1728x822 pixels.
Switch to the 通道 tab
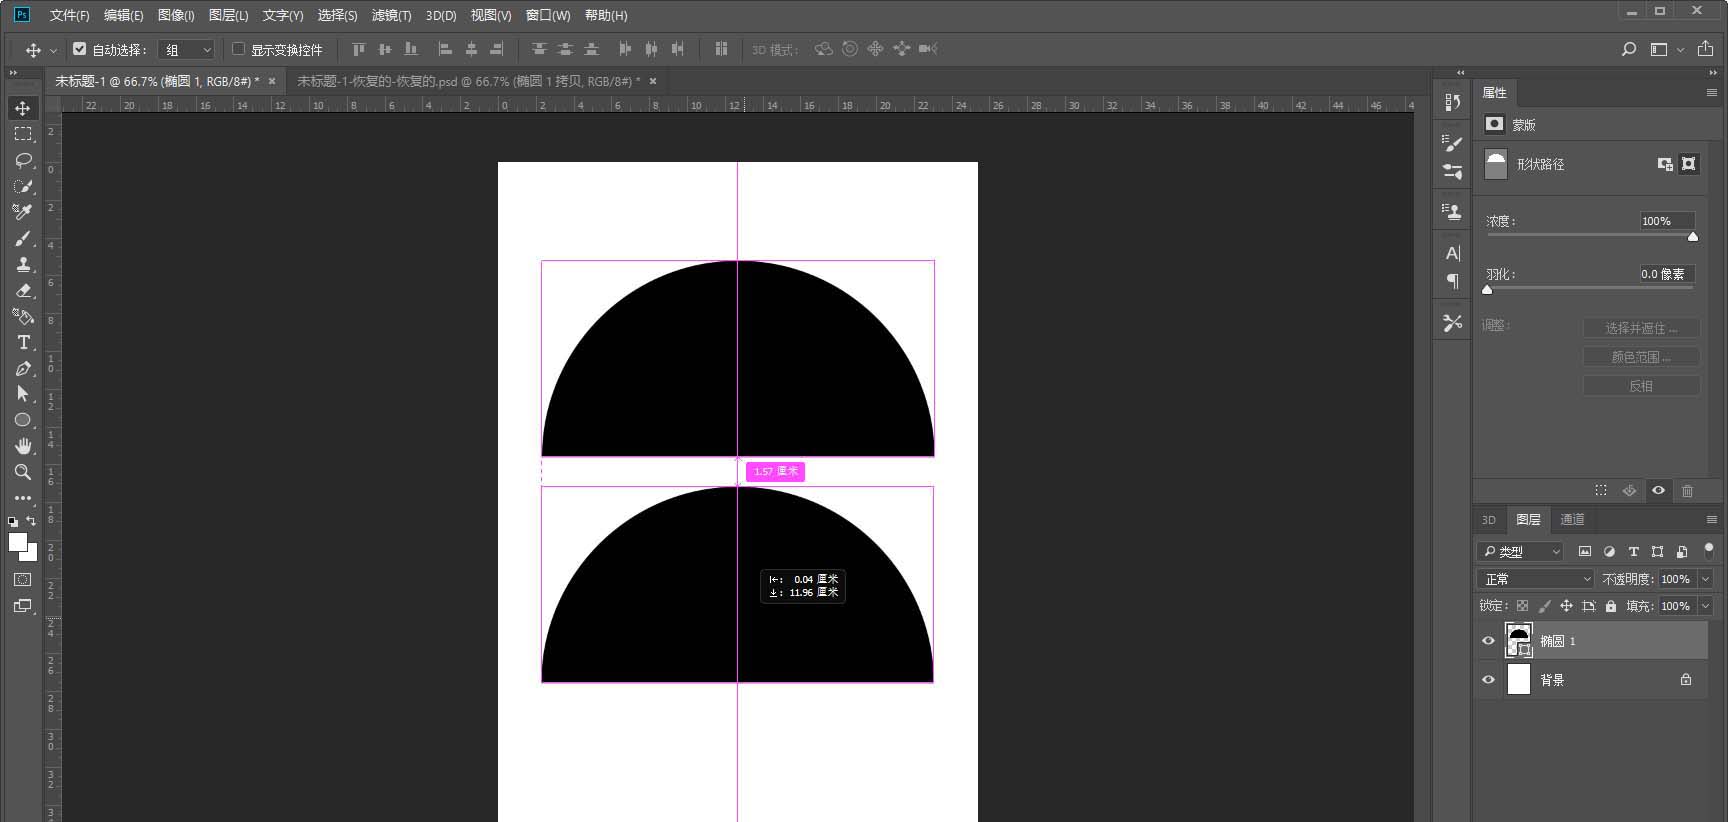coord(1572,519)
